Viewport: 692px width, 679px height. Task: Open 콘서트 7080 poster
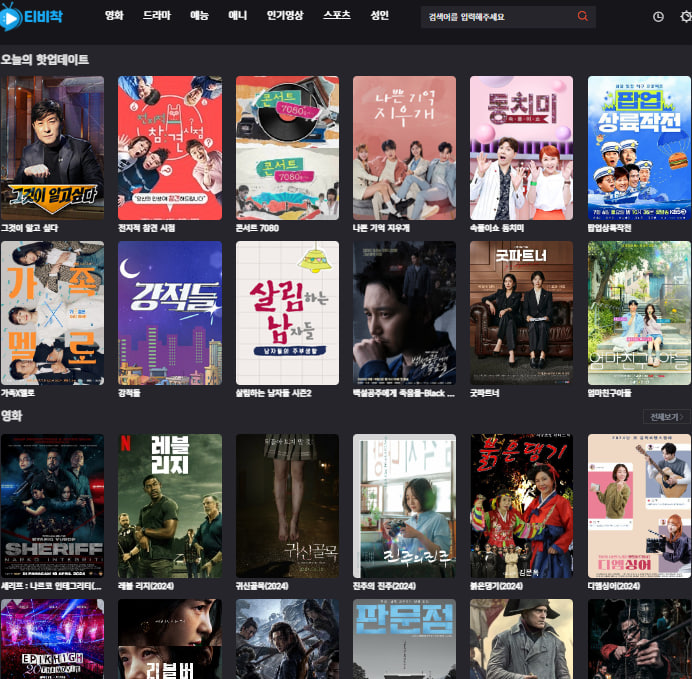287,148
